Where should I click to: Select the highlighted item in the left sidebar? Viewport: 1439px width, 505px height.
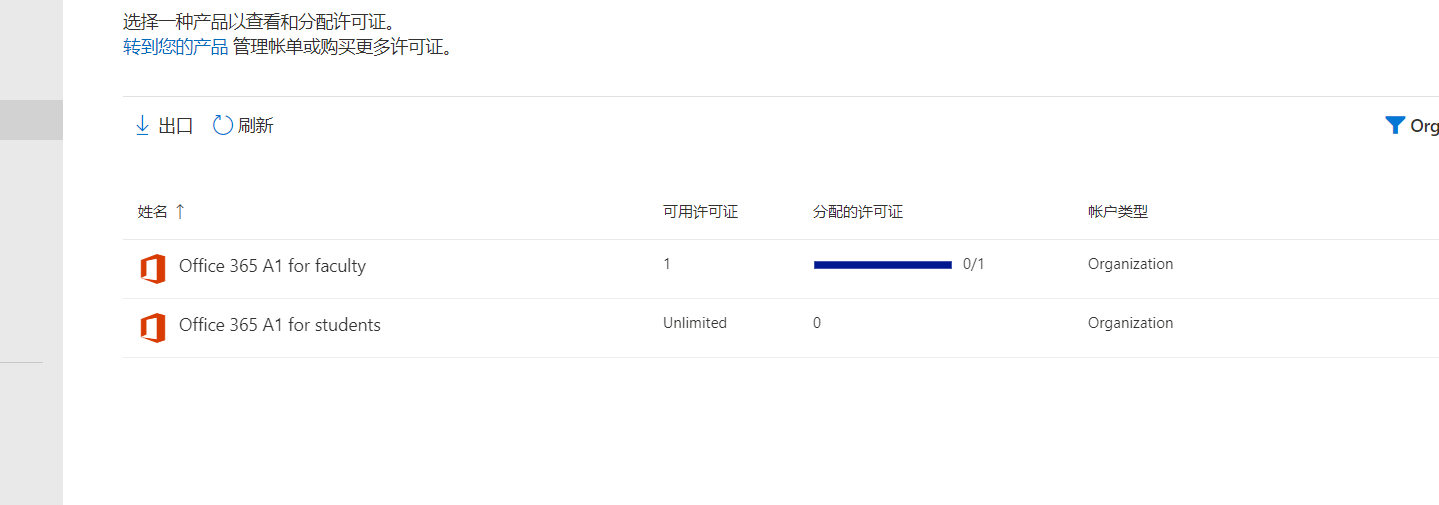[31, 120]
